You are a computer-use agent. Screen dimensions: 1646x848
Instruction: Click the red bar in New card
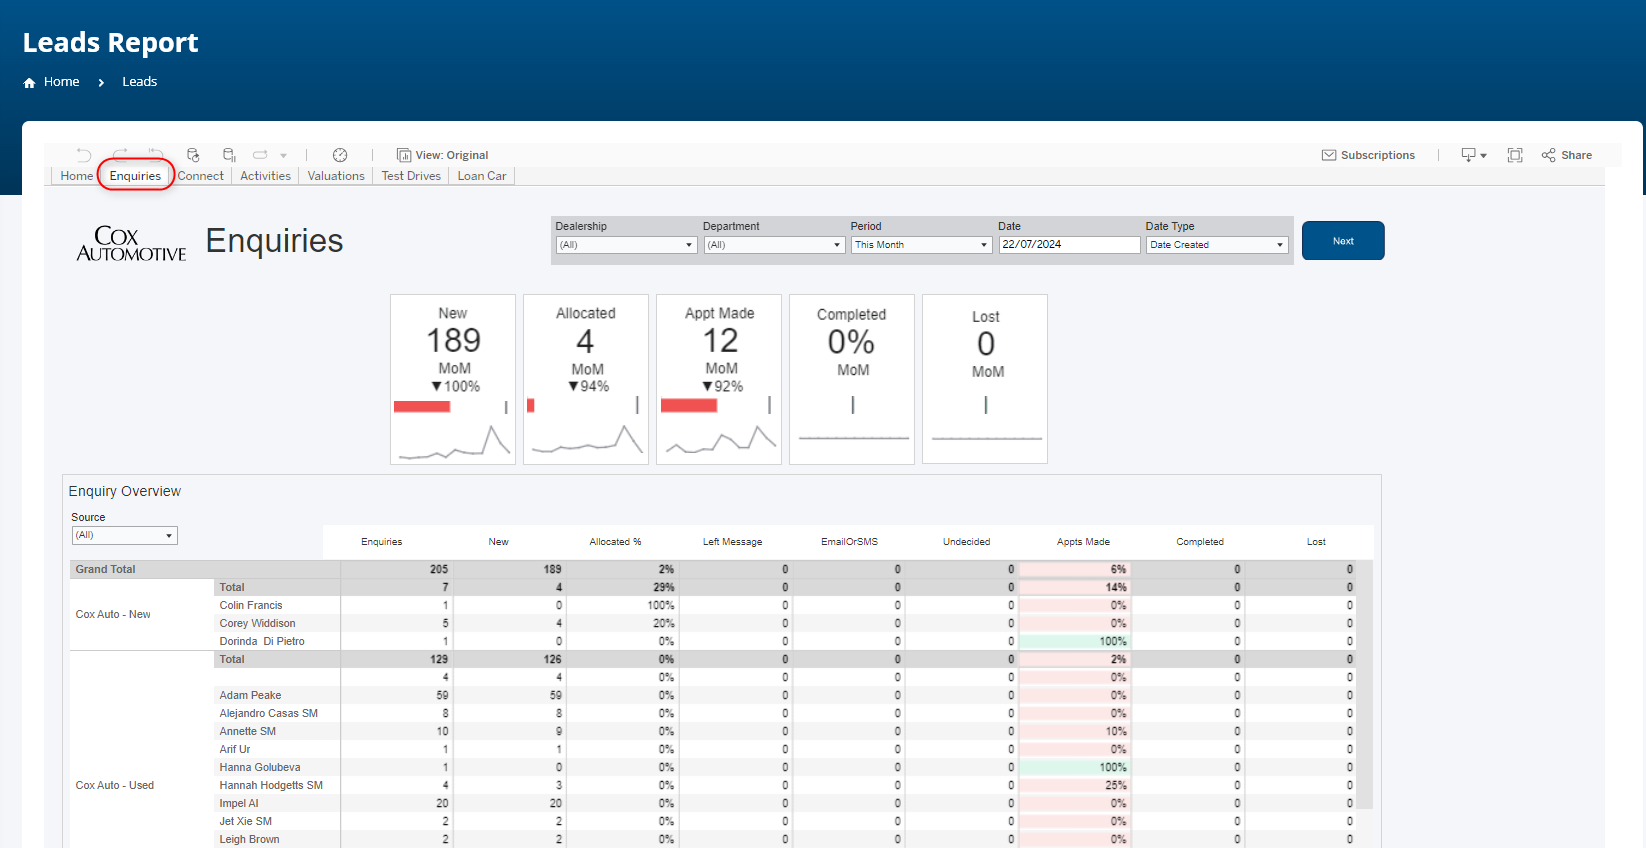[x=422, y=406]
